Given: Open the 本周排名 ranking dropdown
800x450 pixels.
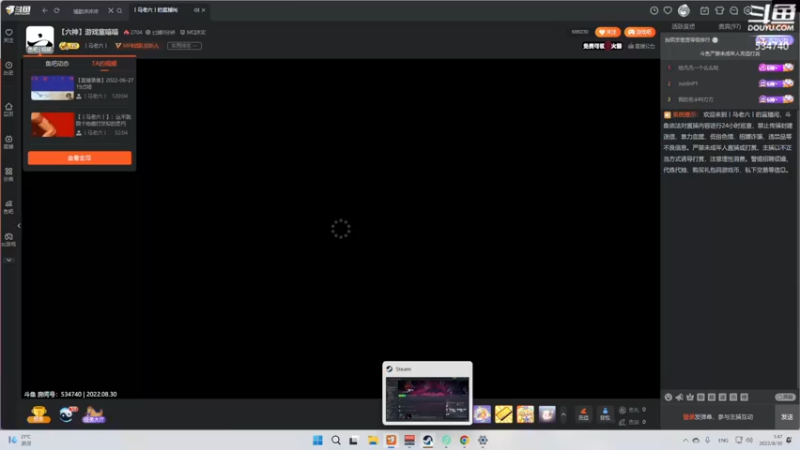Looking at the screenshot, I should [184, 45].
